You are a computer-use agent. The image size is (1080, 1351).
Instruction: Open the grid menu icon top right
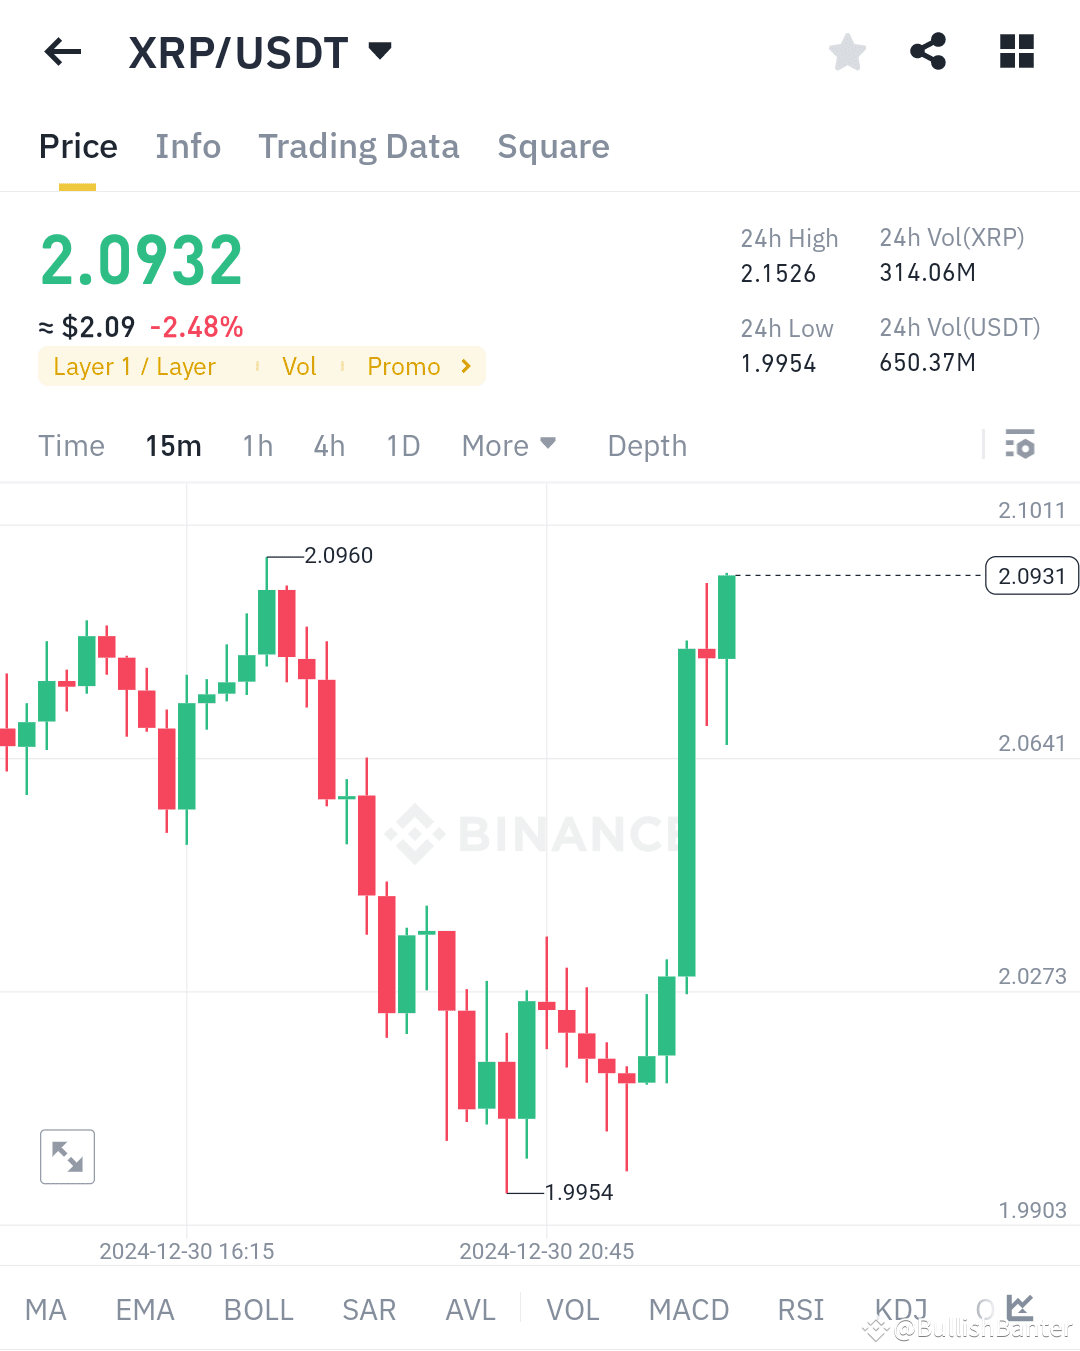1016,52
